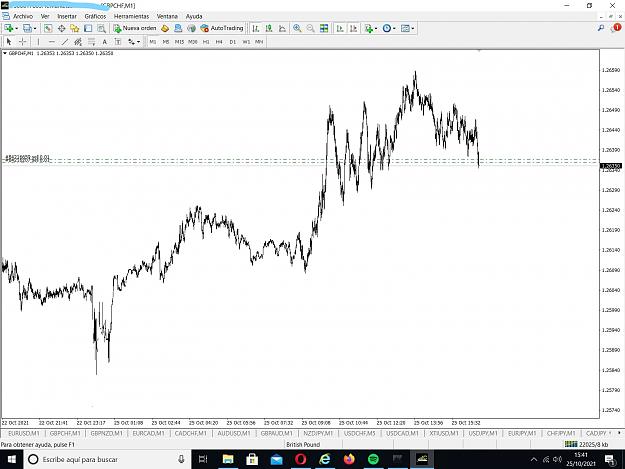The height and width of the screenshot is (469, 625).
Task: Select the Fibonacci retracement tool
Action: pos(91,41)
